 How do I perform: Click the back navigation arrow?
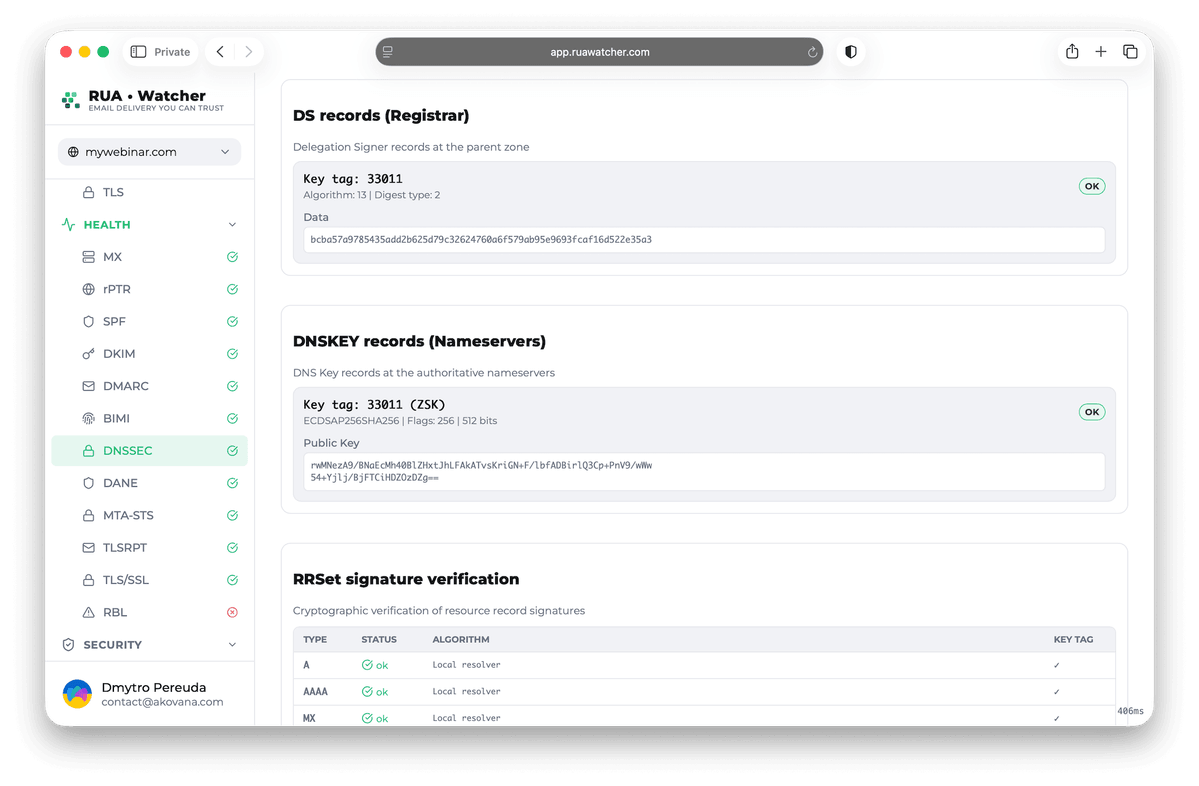(x=220, y=51)
